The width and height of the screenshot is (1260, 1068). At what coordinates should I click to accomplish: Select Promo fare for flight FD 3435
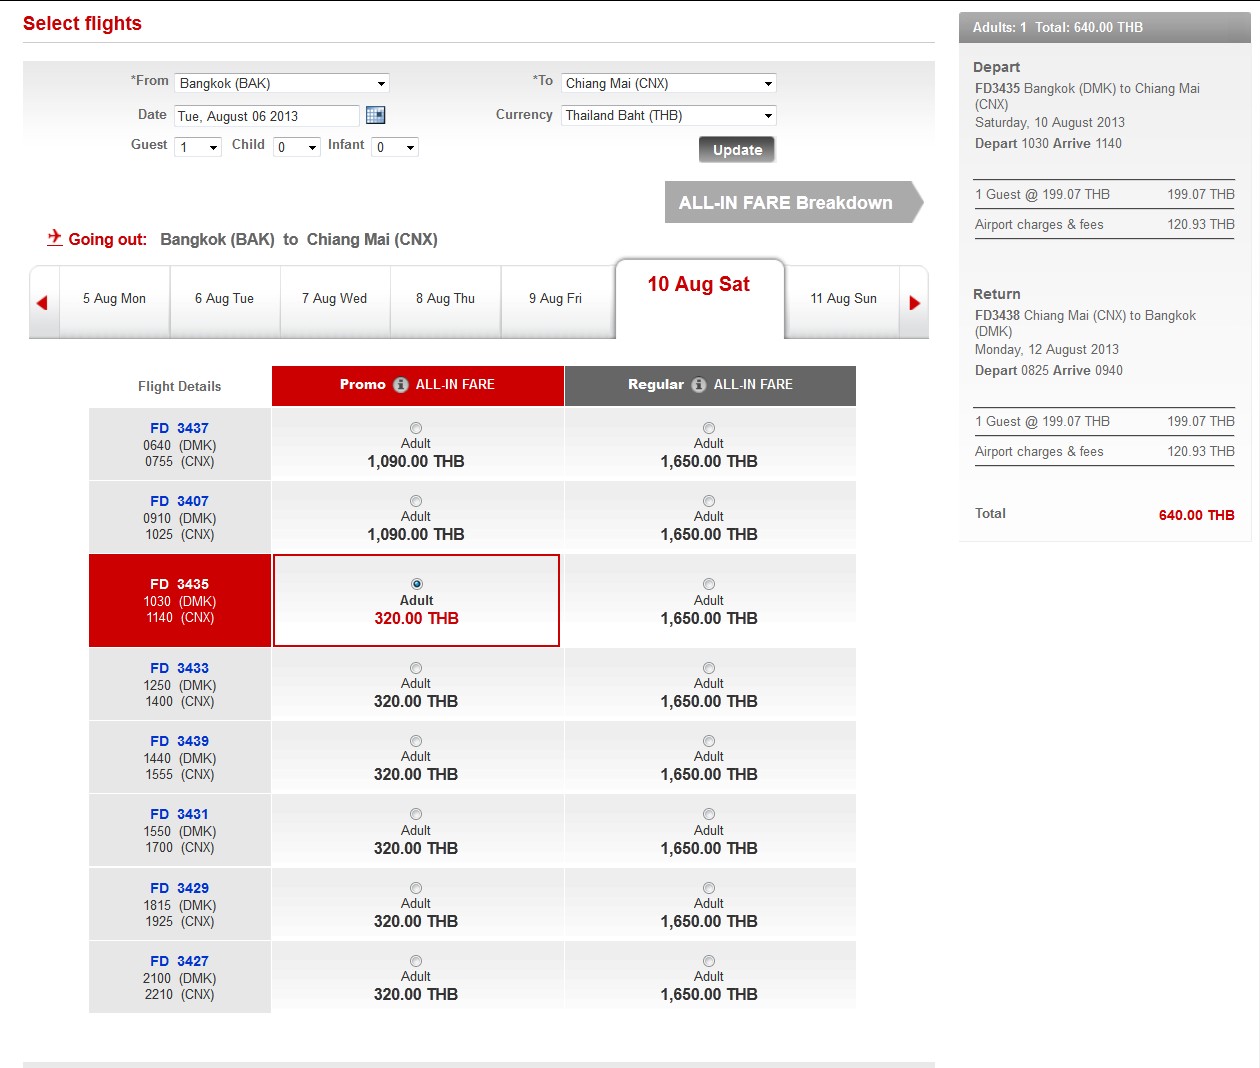click(x=417, y=584)
